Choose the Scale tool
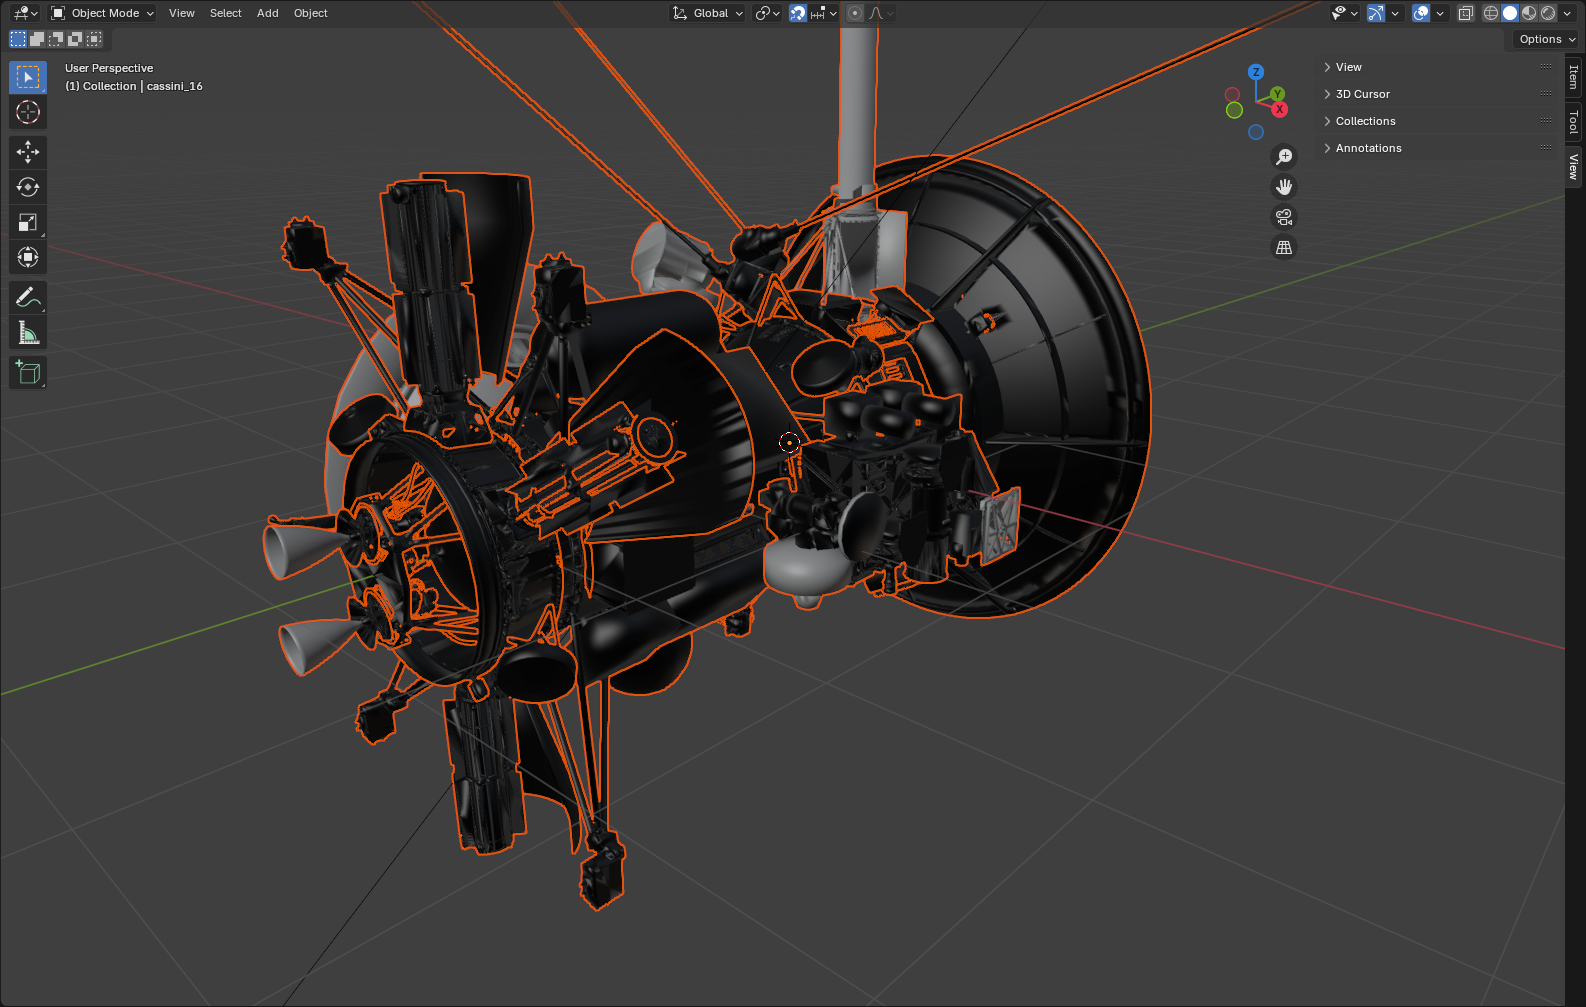The image size is (1586, 1007). tap(28, 222)
